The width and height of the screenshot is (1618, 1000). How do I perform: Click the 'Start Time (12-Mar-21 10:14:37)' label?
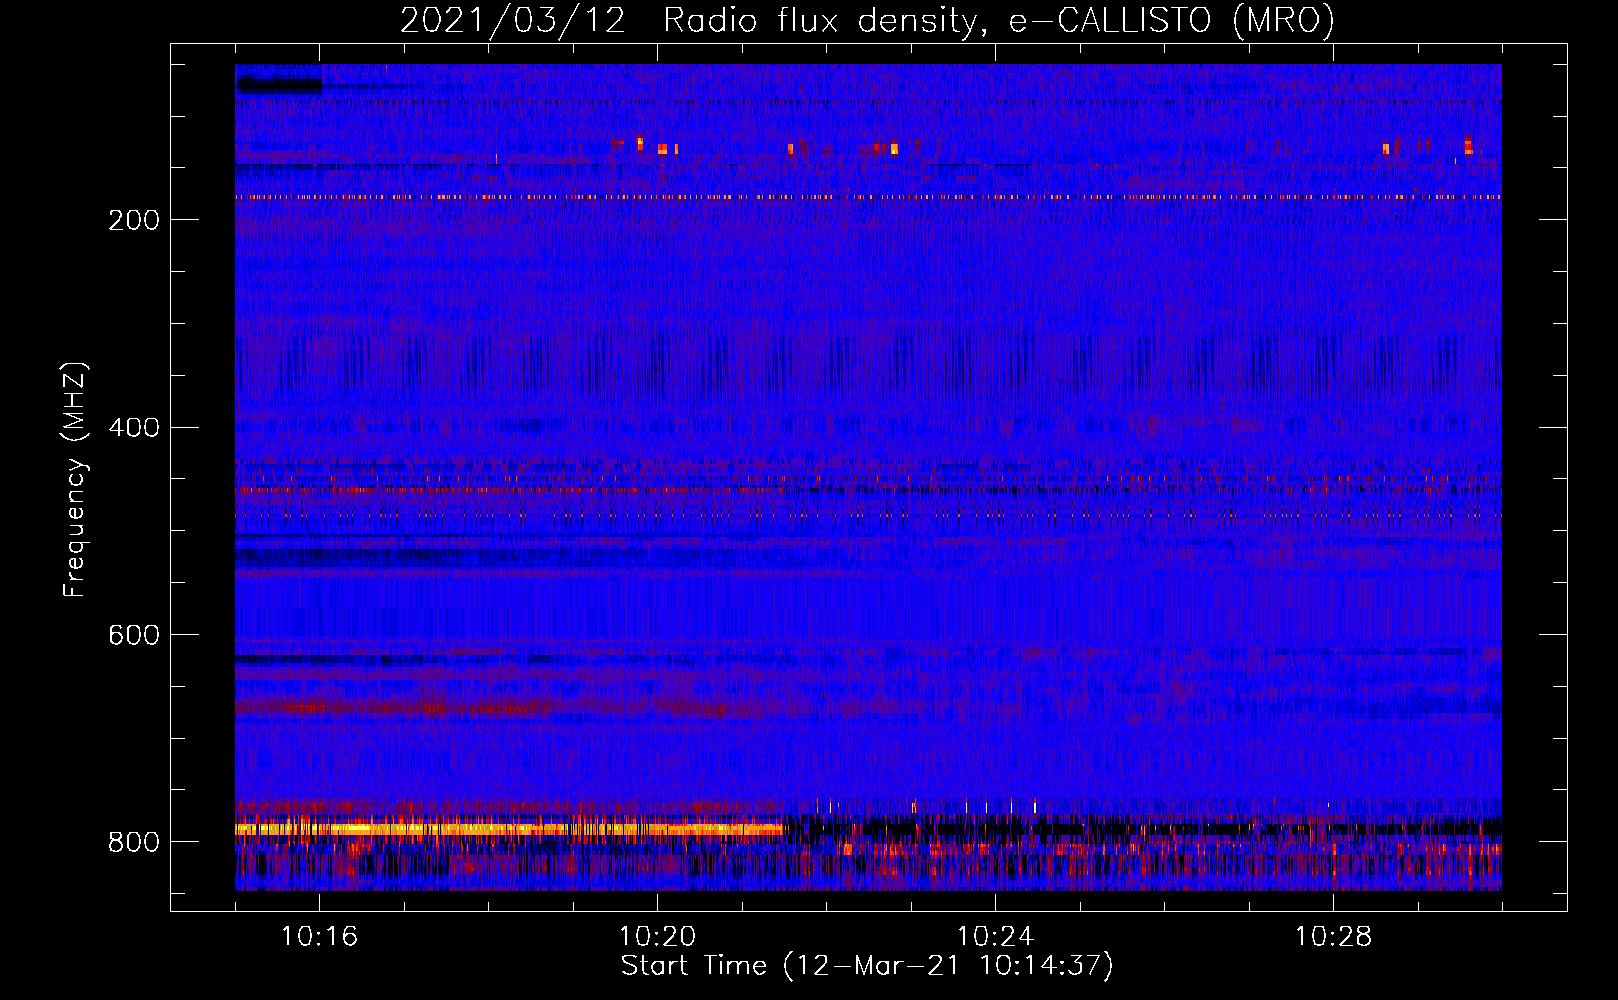[x=867, y=966]
